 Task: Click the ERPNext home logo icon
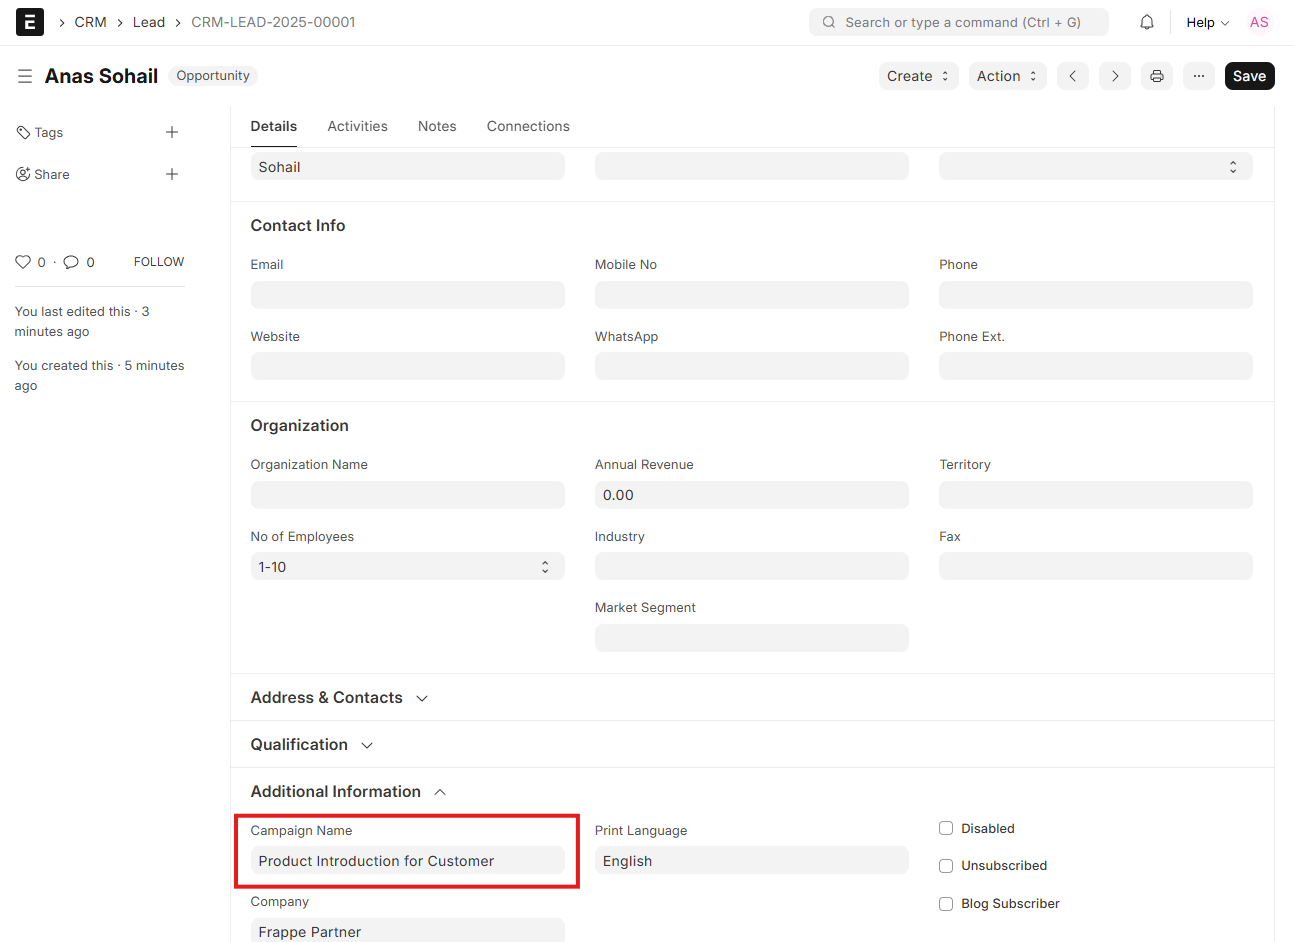coord(30,22)
